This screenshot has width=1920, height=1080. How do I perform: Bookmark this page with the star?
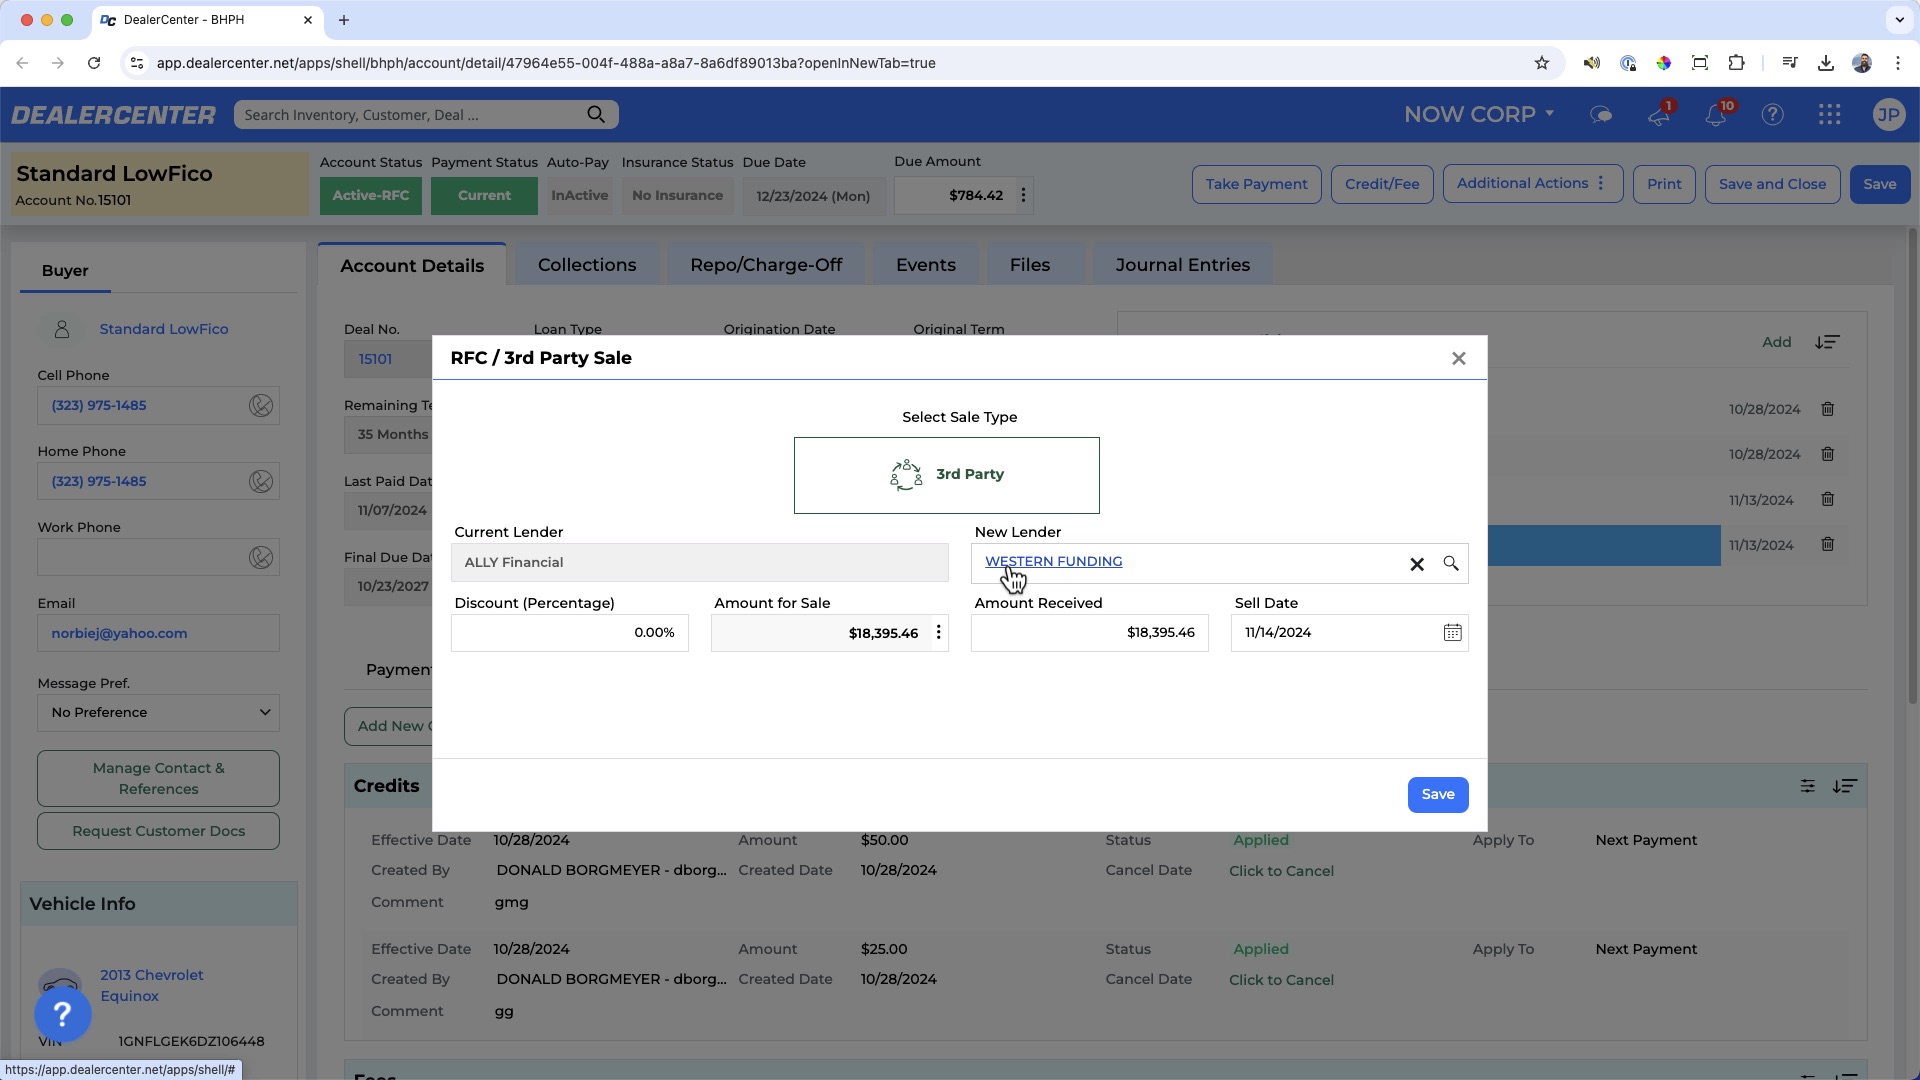click(1541, 63)
